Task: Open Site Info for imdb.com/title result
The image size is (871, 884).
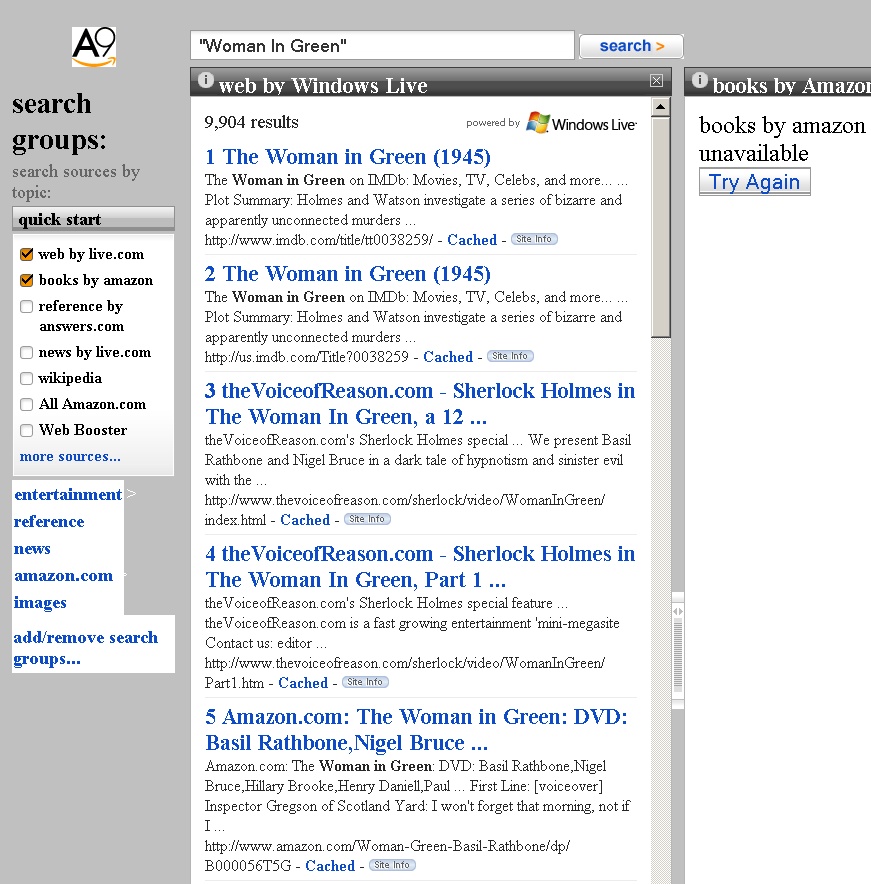Action: (x=534, y=239)
